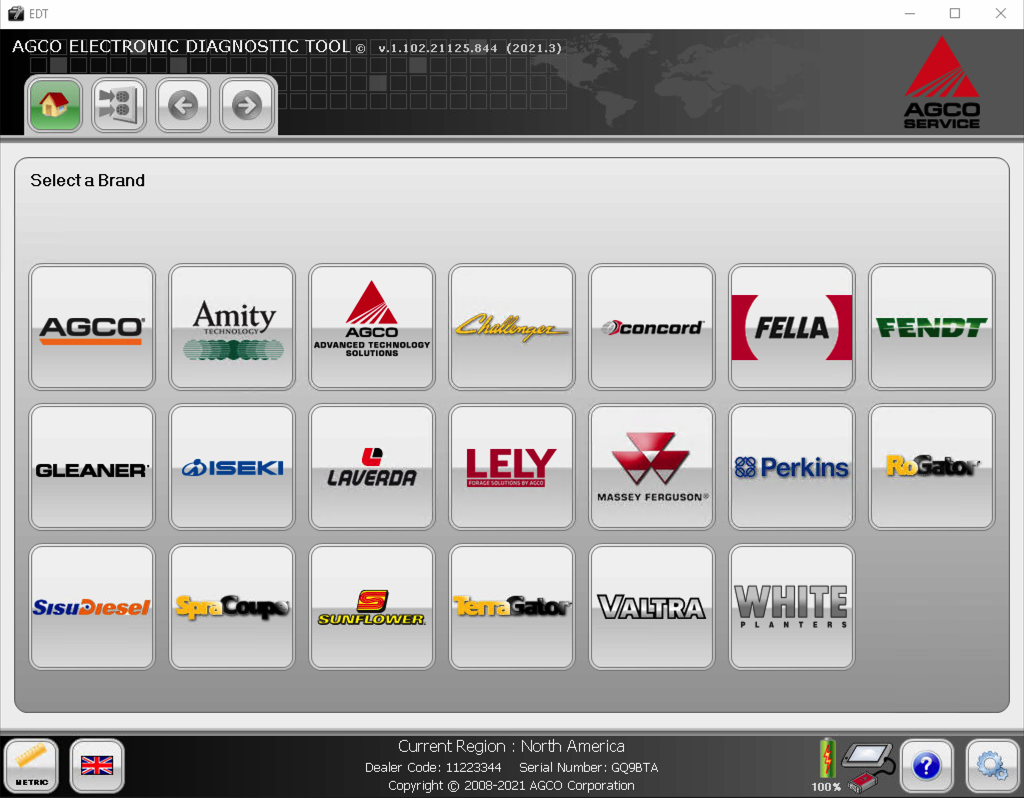1024x798 pixels.
Task: Go forward with the right arrow
Action: tap(247, 105)
